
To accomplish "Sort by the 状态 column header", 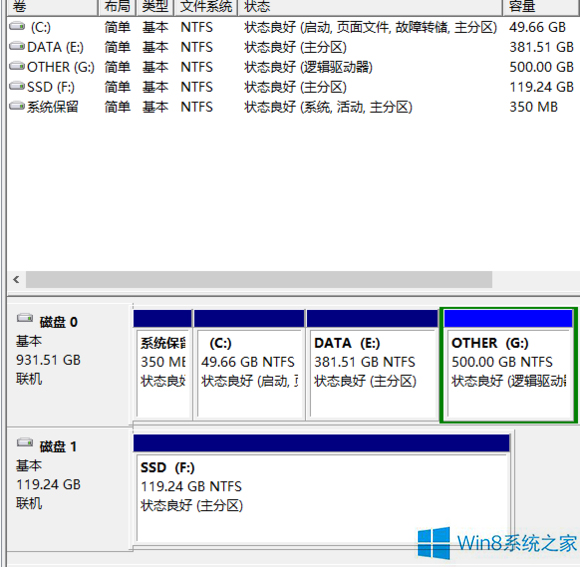I will click(x=370, y=7).
